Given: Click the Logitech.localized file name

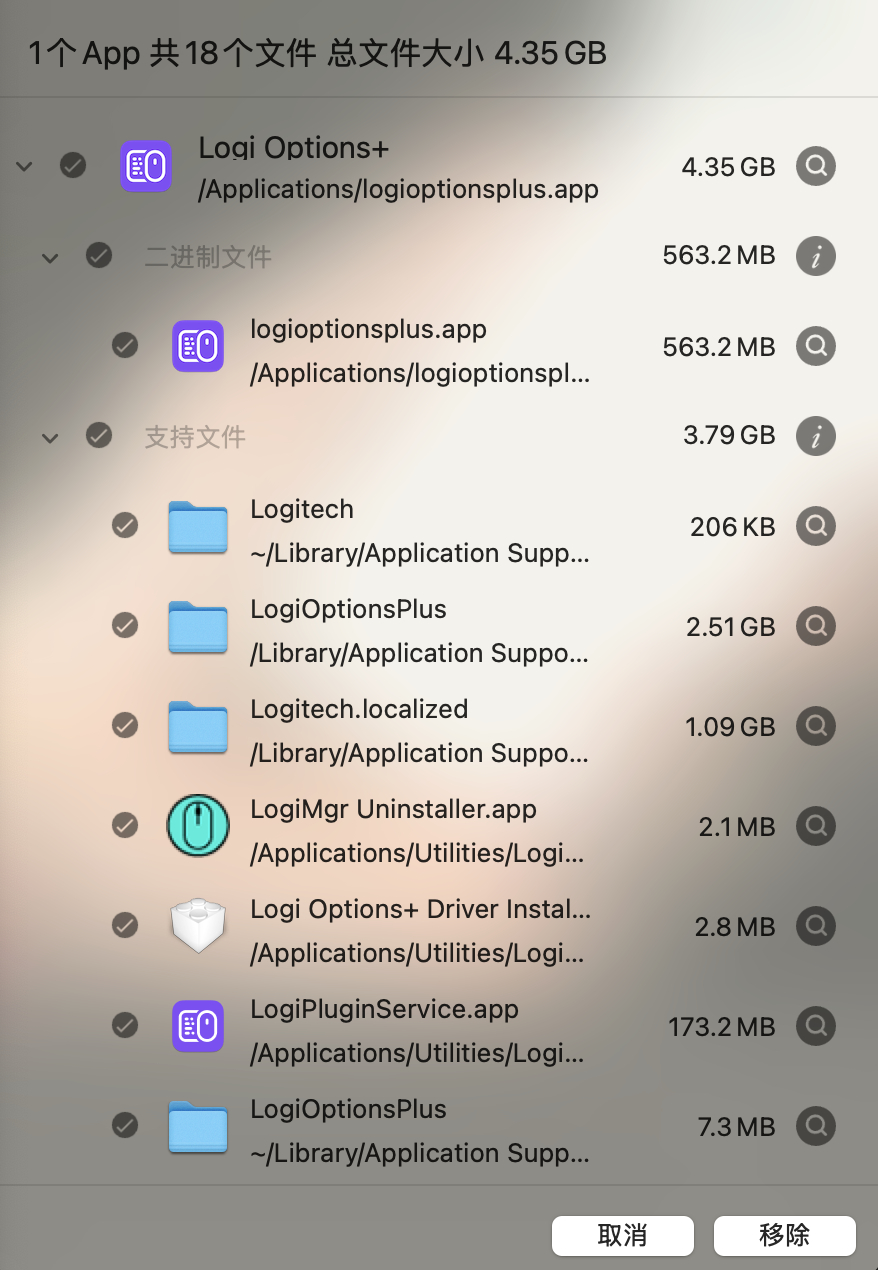Looking at the screenshot, I should click(x=359, y=709).
